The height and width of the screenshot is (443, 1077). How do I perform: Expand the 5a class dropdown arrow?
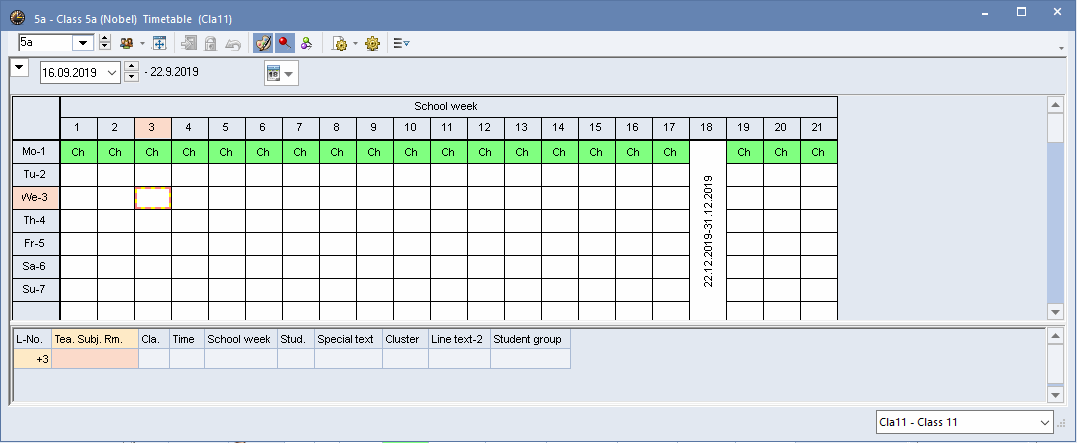(84, 43)
